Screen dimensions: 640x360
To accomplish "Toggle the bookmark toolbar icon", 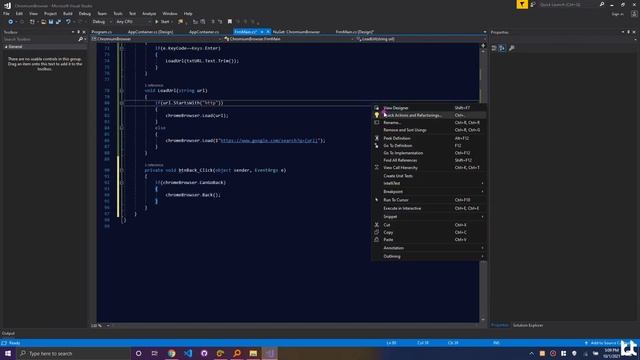I will [x=230, y=22].
